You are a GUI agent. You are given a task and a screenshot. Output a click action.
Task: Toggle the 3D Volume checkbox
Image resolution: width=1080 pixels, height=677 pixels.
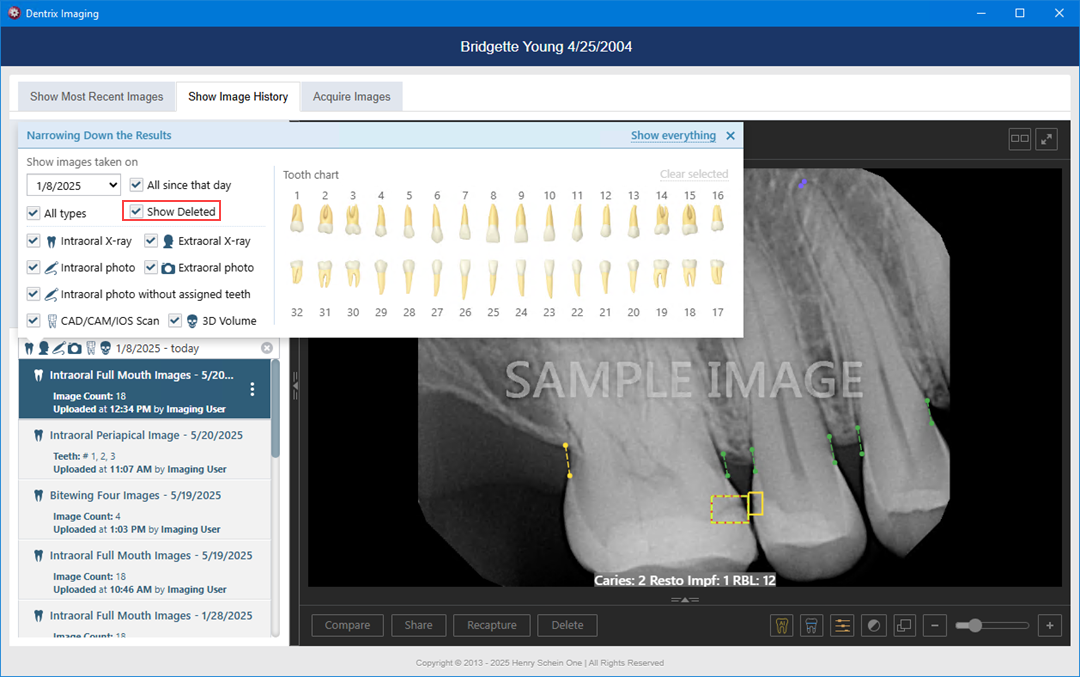pos(175,321)
